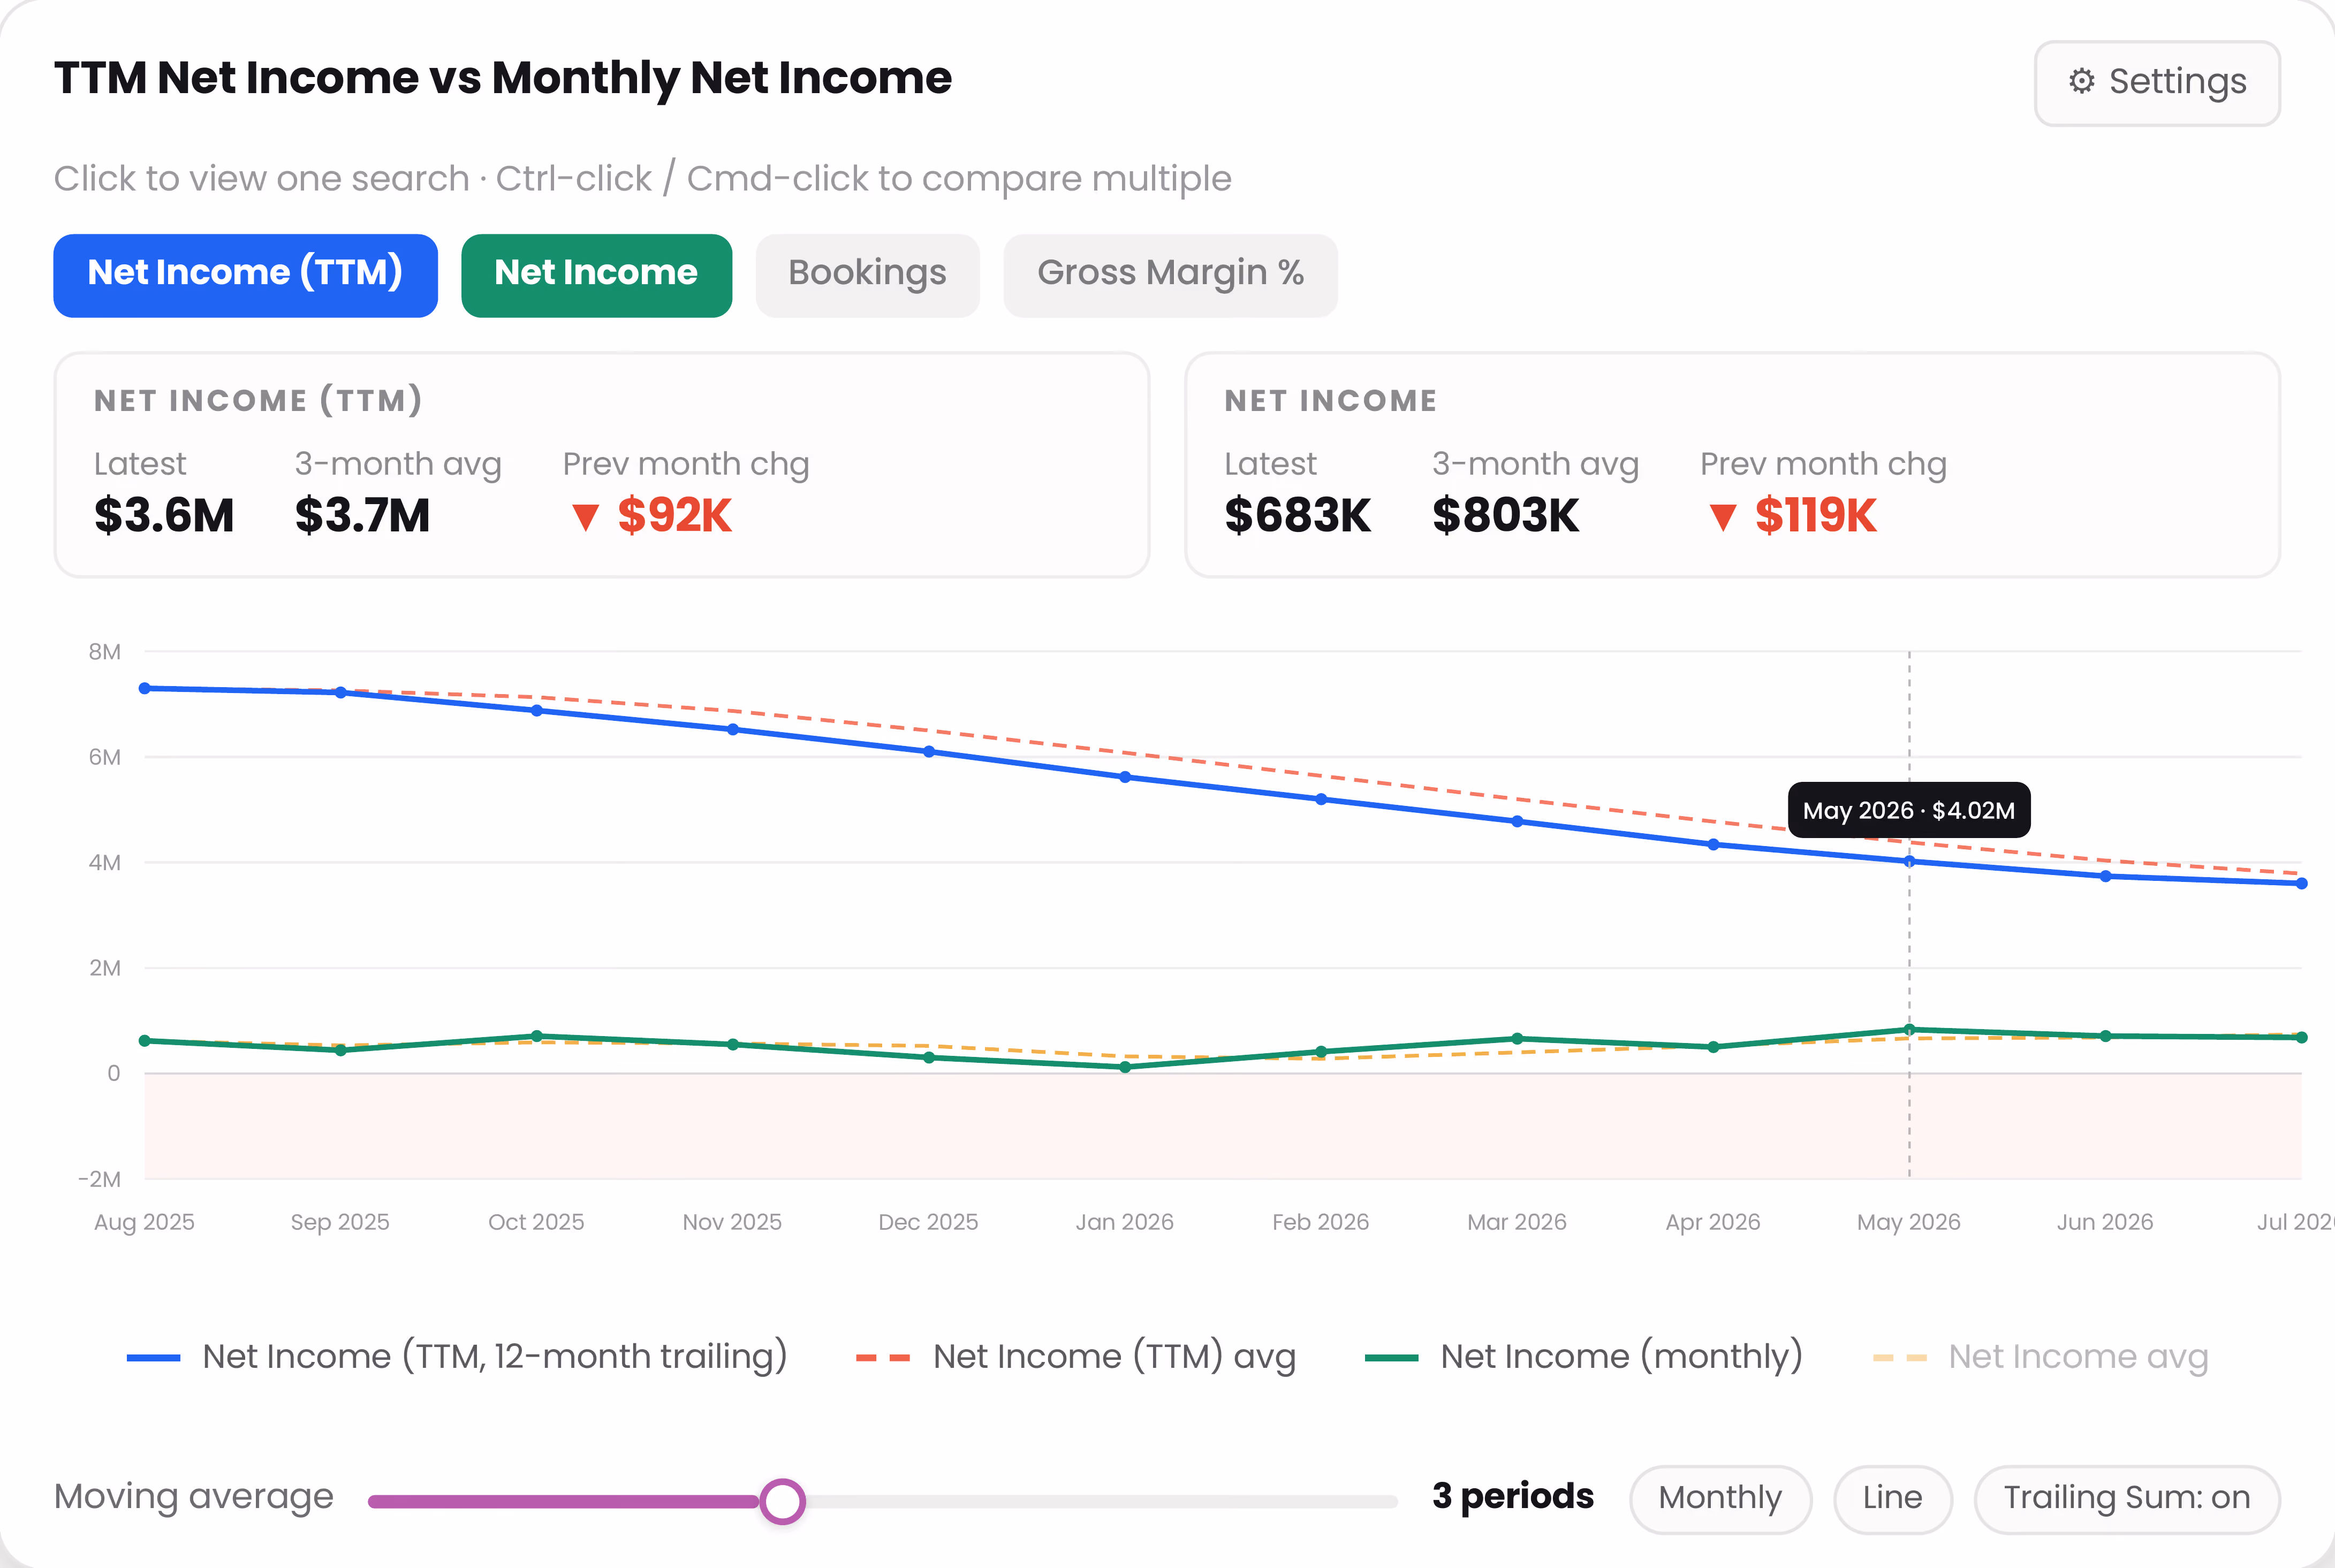Click the Jan 2026 monthly net income point
The width and height of the screenshot is (2335, 1568).
pos(1125,1067)
